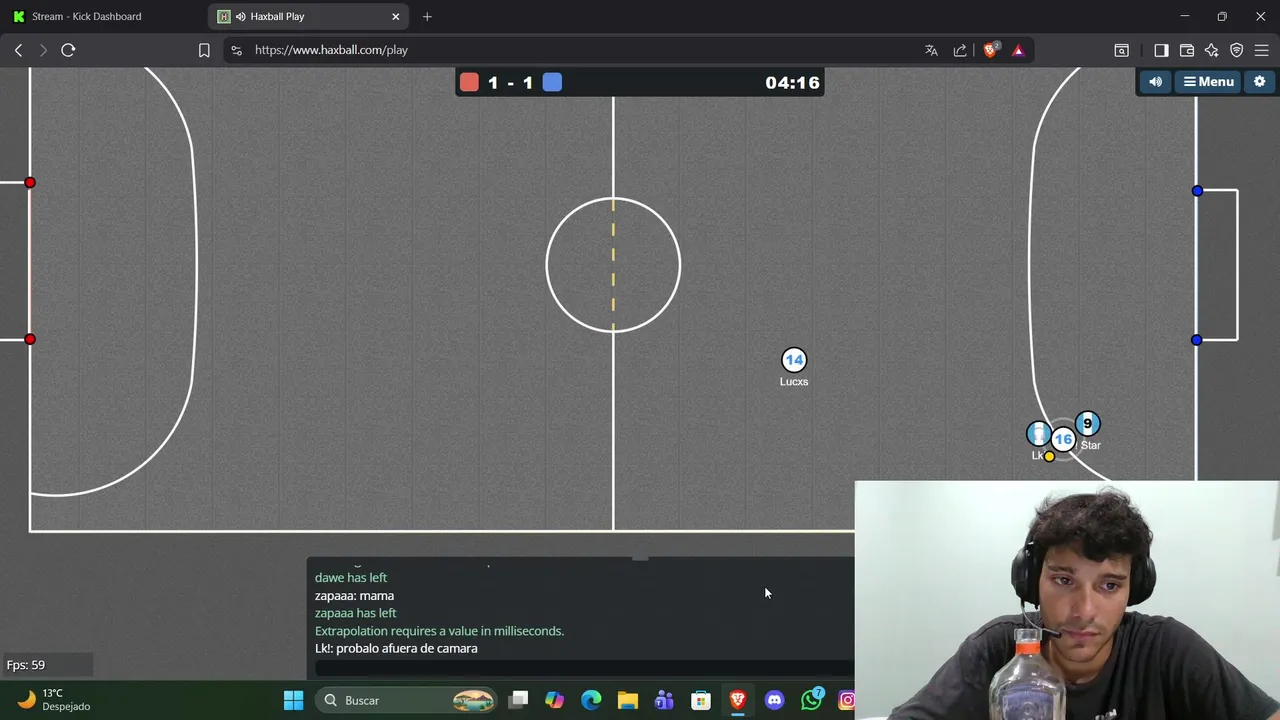Click player 14 Lucxs on the field
This screenshot has width=1280, height=720.
[794, 360]
